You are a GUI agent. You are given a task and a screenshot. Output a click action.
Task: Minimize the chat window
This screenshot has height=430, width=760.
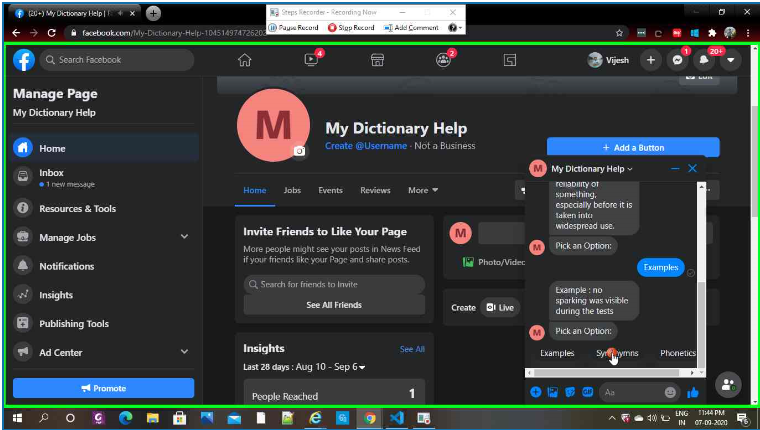675,169
